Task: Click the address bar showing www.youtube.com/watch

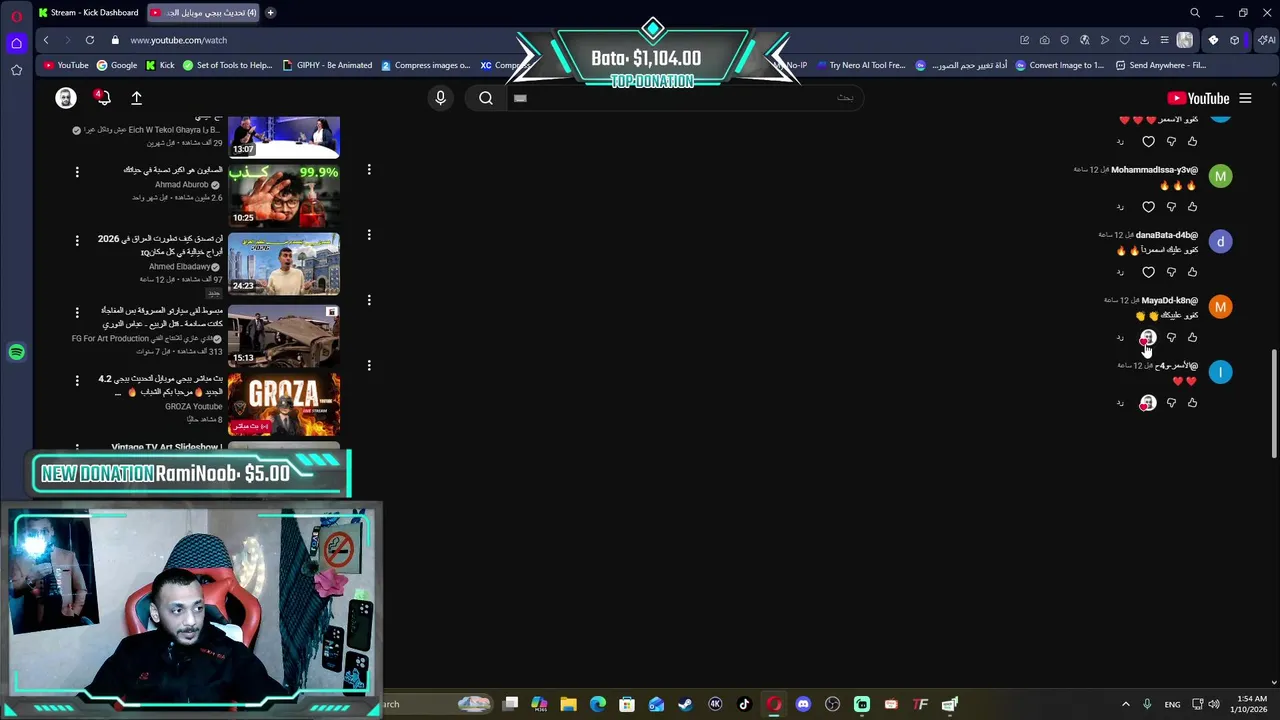Action: (178, 40)
